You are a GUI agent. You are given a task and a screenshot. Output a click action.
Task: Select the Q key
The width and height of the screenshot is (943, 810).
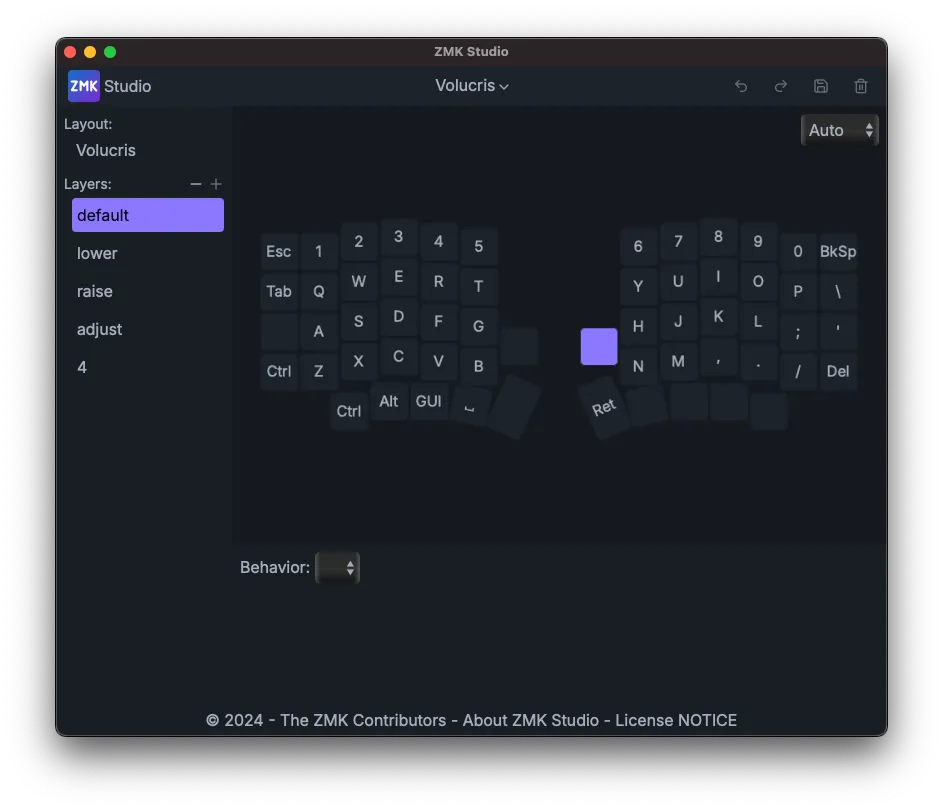coord(319,291)
